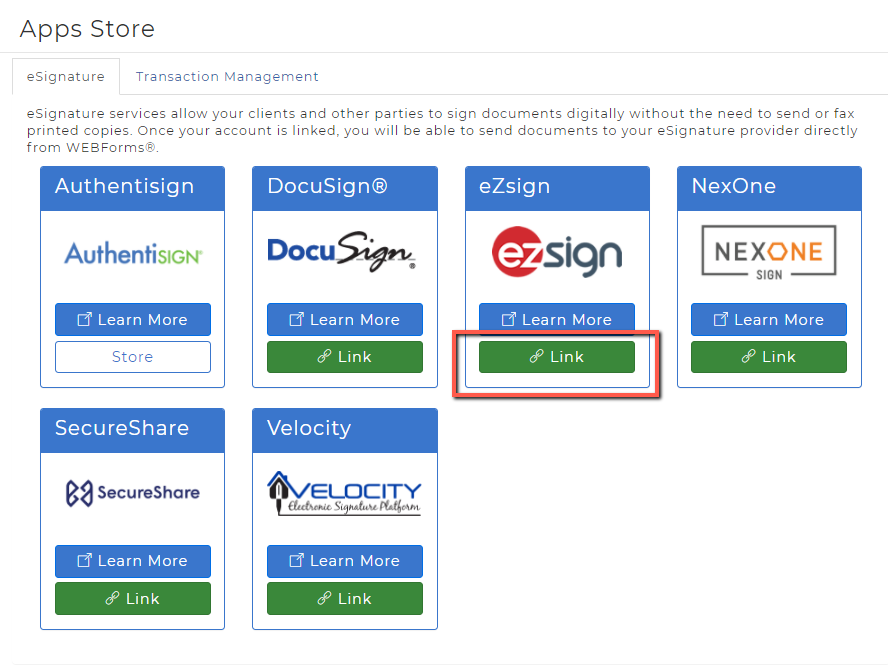The height and width of the screenshot is (665, 888).
Task: Click the SecureShare logo
Action: pos(133,493)
